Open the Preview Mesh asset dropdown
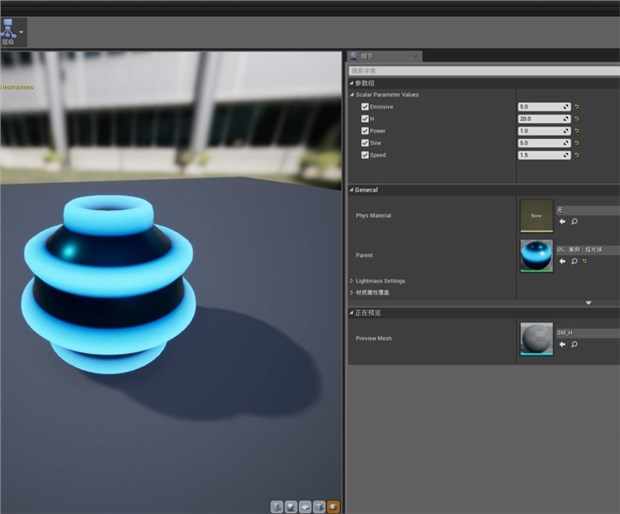 [x=588, y=333]
